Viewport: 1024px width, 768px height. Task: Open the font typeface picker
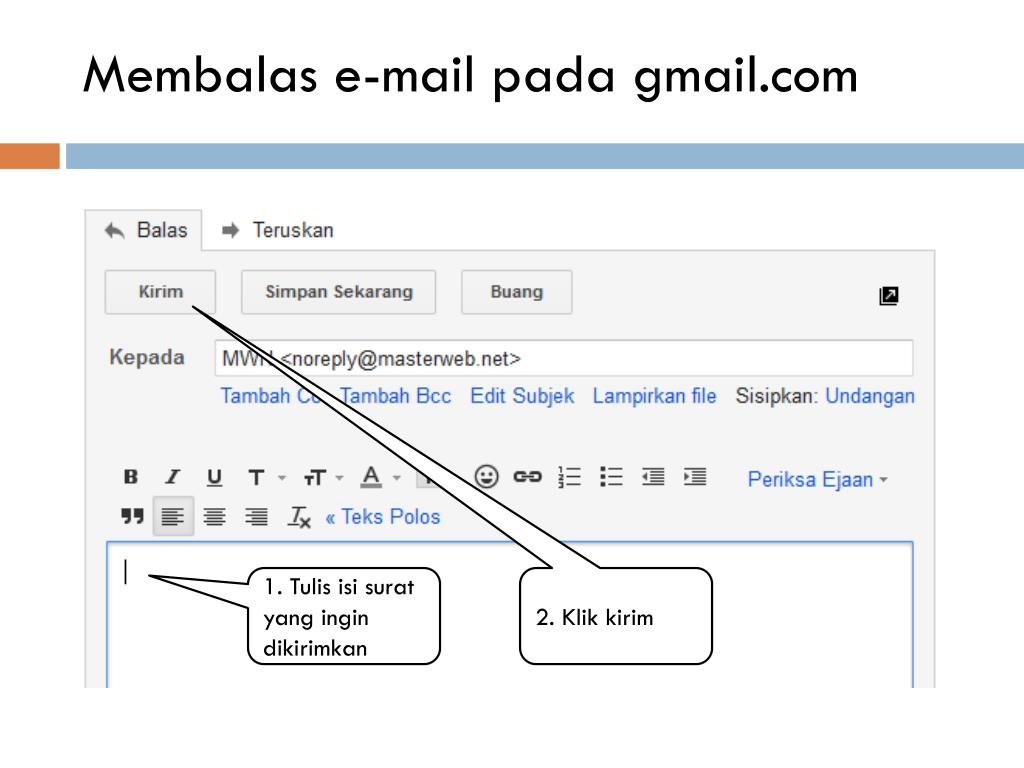point(265,477)
